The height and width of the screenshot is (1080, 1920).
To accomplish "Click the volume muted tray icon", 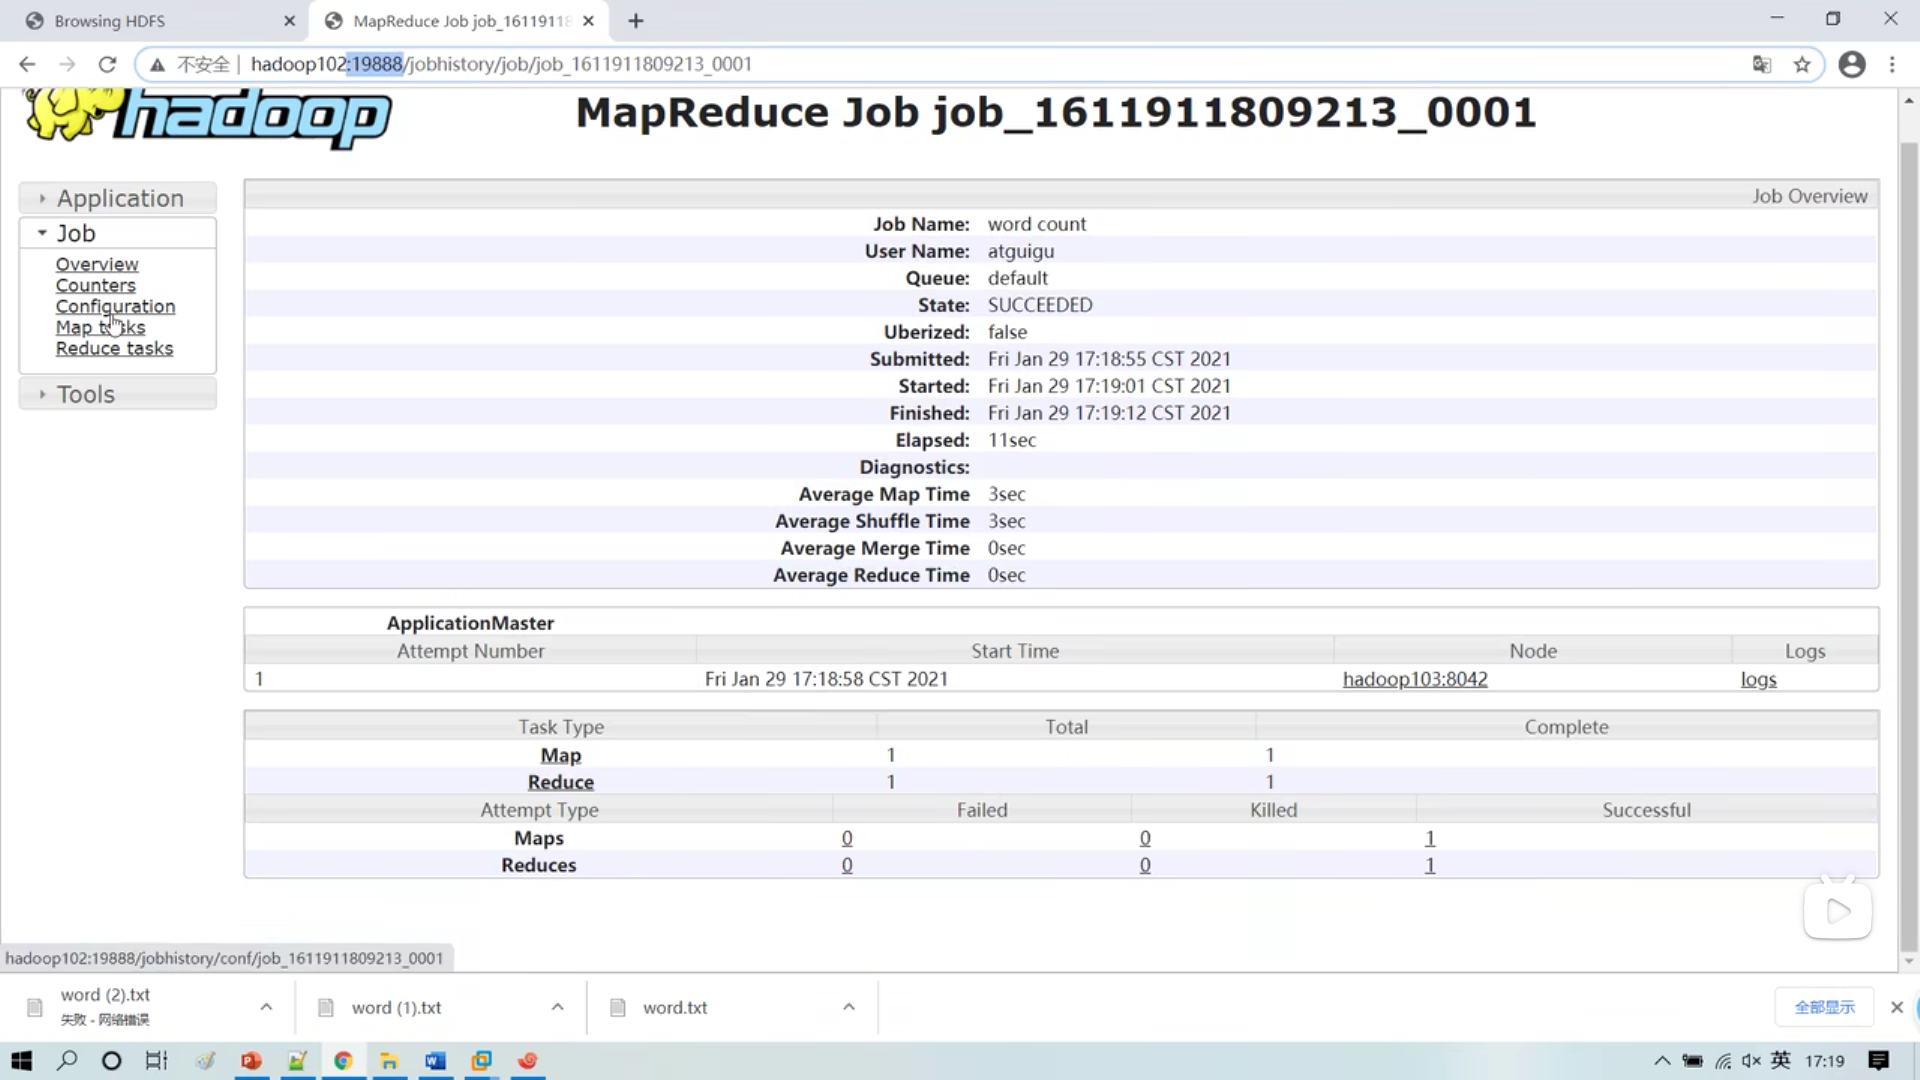I will click(1751, 1061).
